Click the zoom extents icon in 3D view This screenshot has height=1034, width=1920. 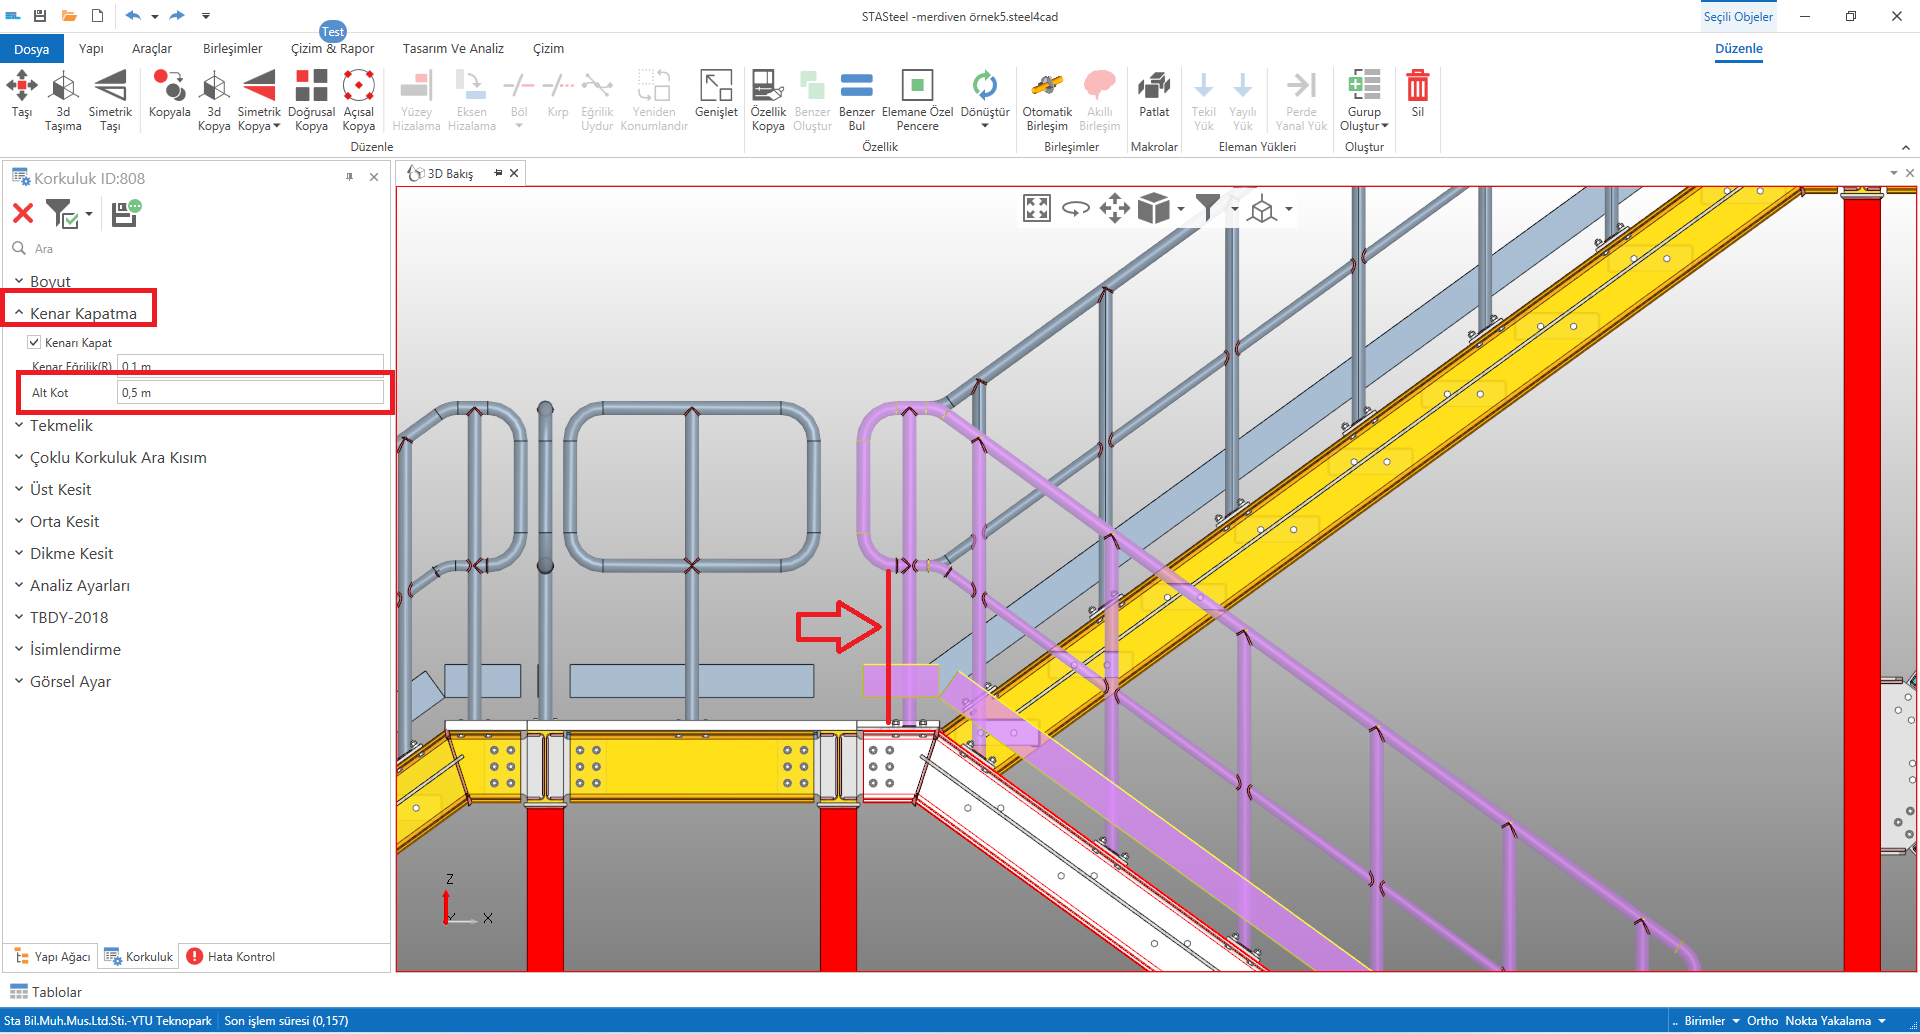pos(1037,209)
